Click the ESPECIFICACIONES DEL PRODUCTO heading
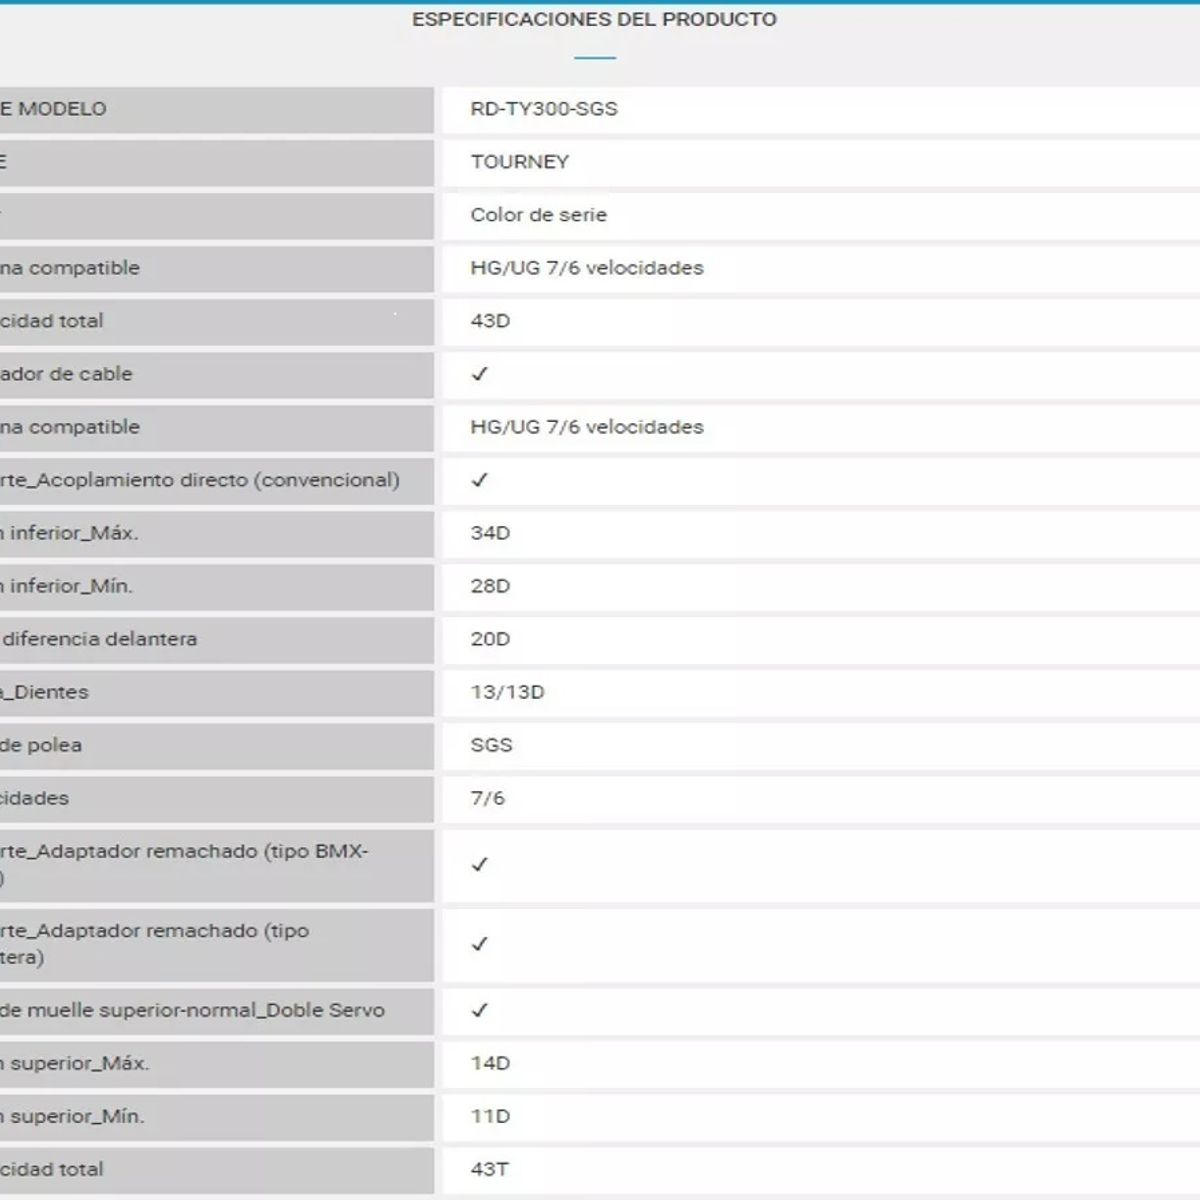1200x1200 pixels. [x=594, y=19]
